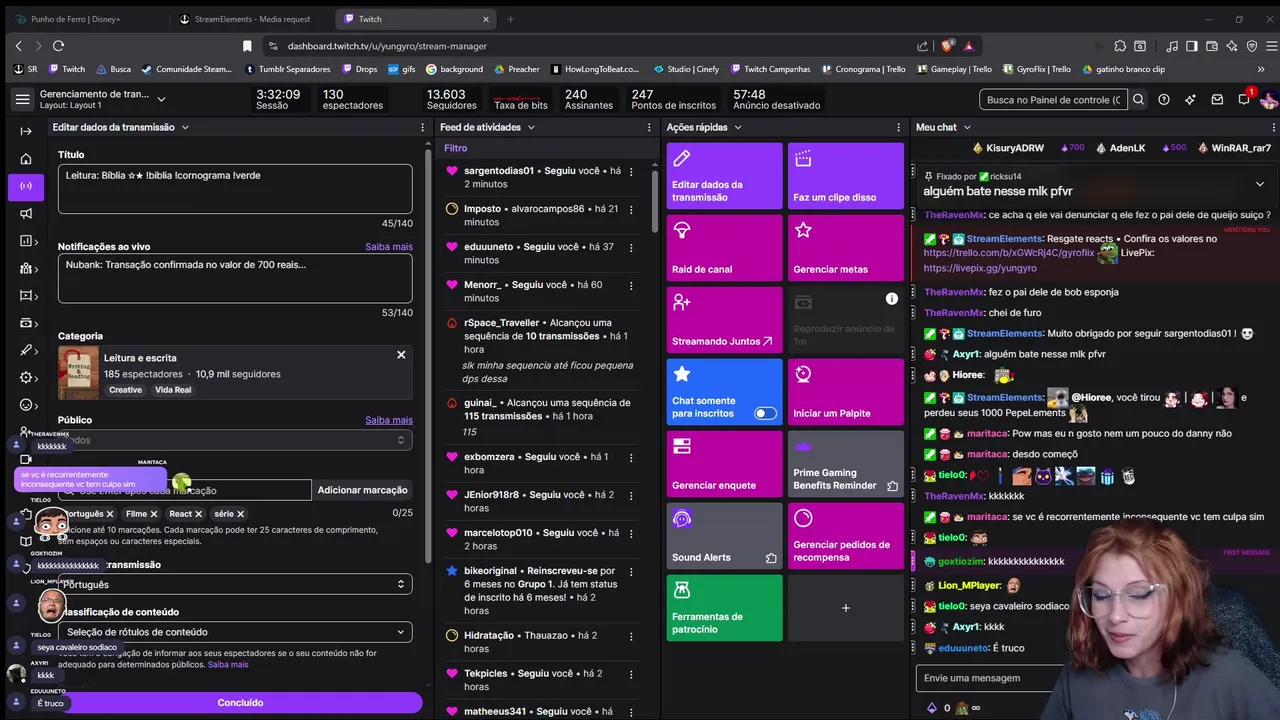Click the Busca no Painel de controle field
Viewport: 1280px width, 720px height.
[x=1053, y=99]
